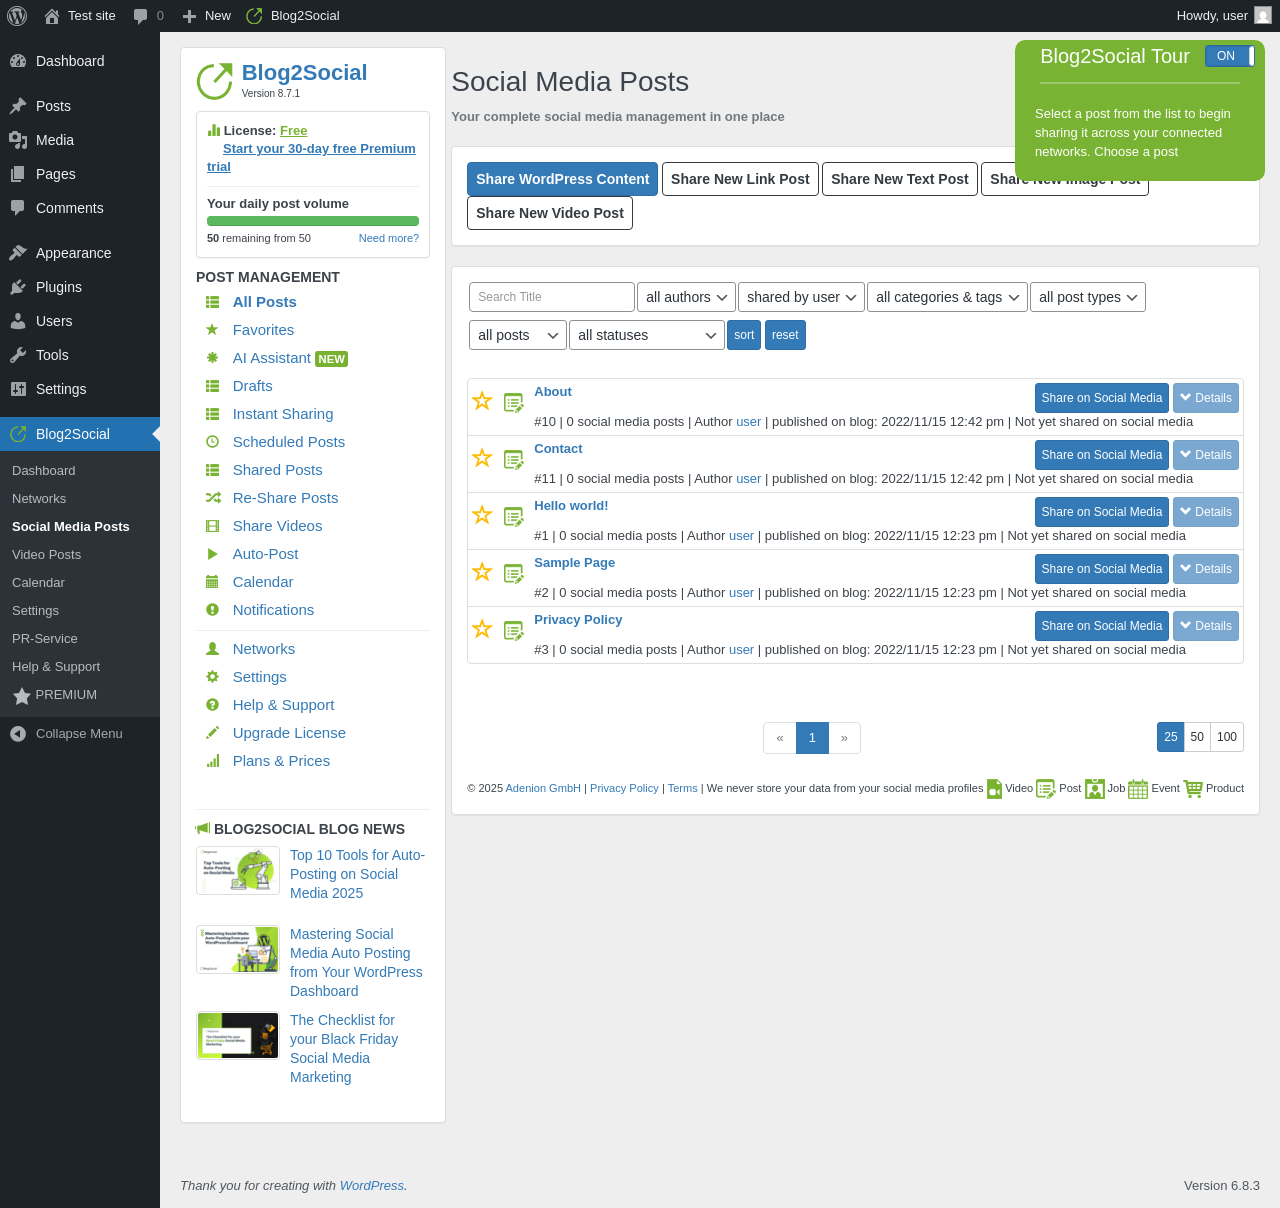
Task: Click the Notifications alert icon
Action: pos(212,610)
